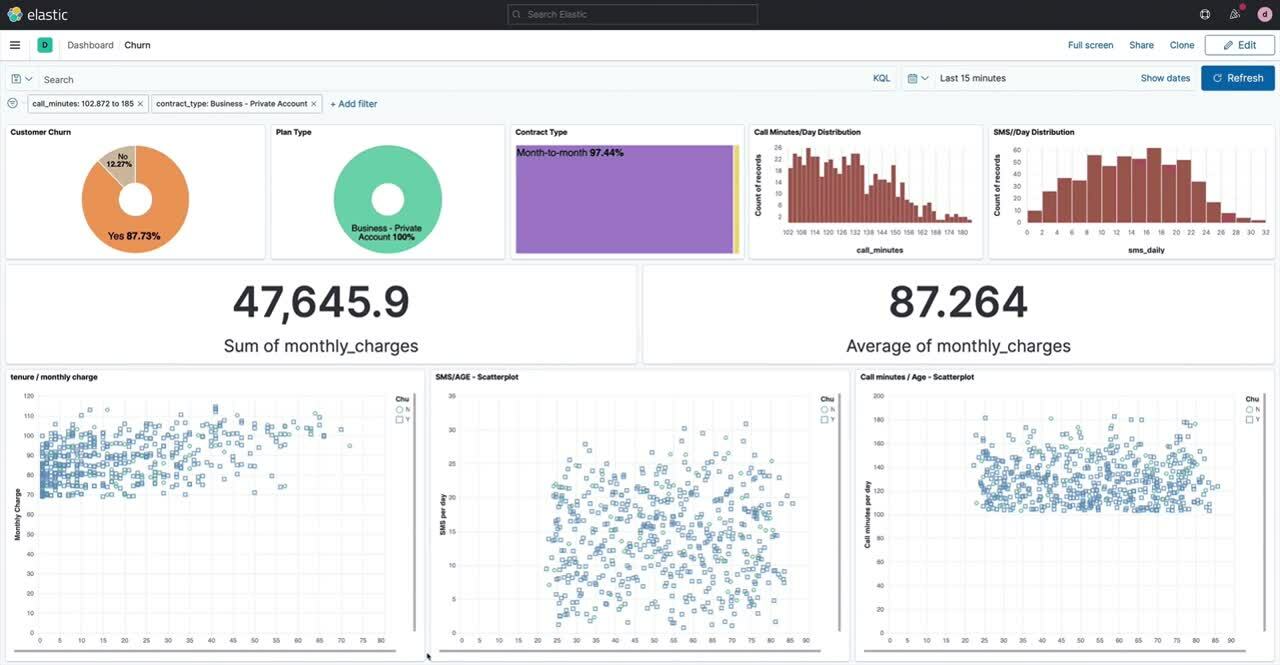The width and height of the screenshot is (1280, 665).
Task: Open the filter options menu icon
Action: pyautogui.click(x=13, y=103)
